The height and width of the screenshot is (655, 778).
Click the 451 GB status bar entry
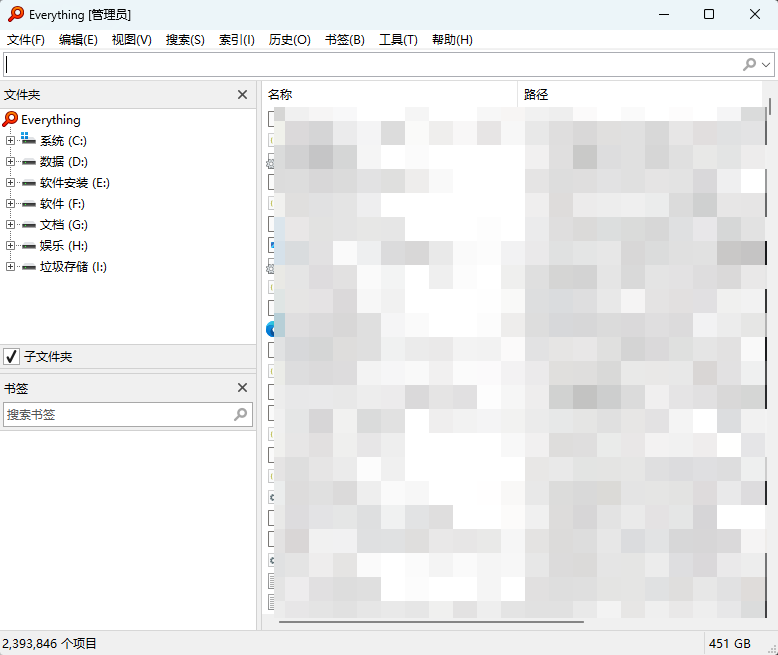[x=729, y=644]
